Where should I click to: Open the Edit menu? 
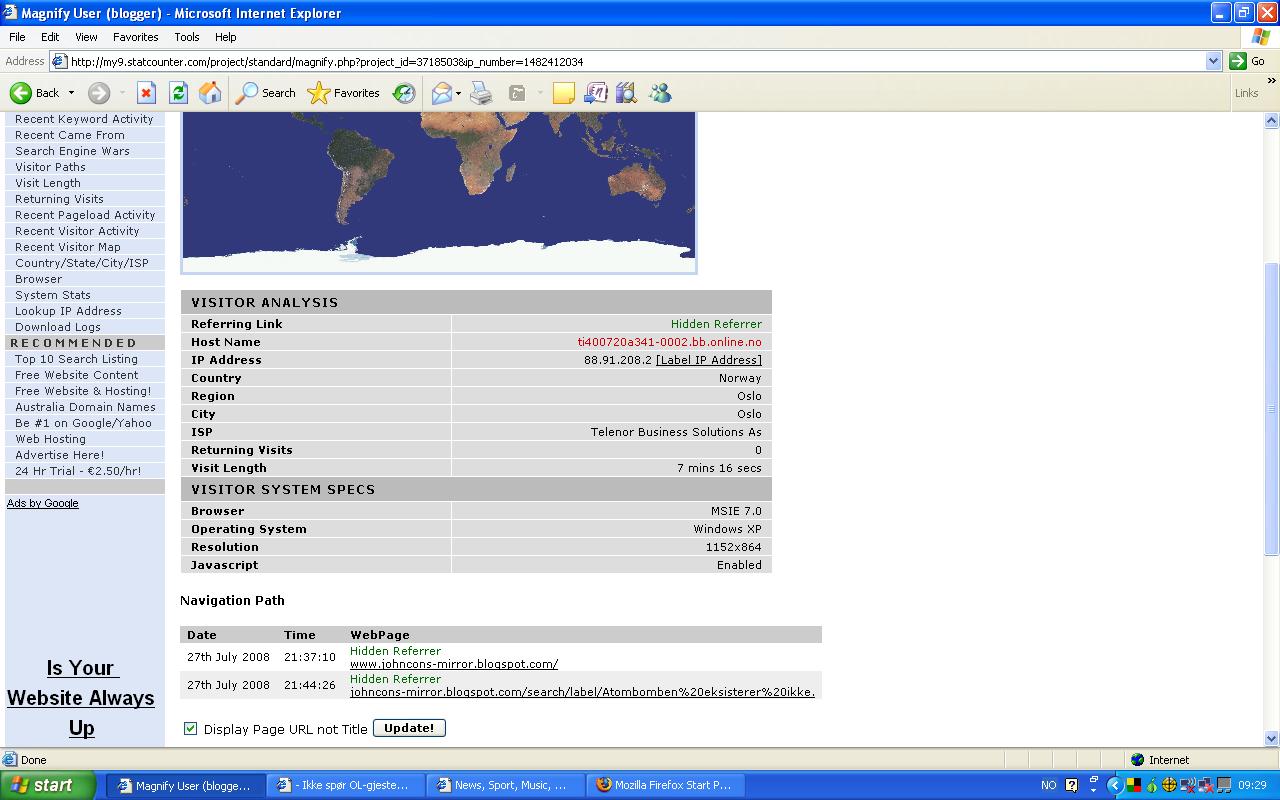(50, 37)
